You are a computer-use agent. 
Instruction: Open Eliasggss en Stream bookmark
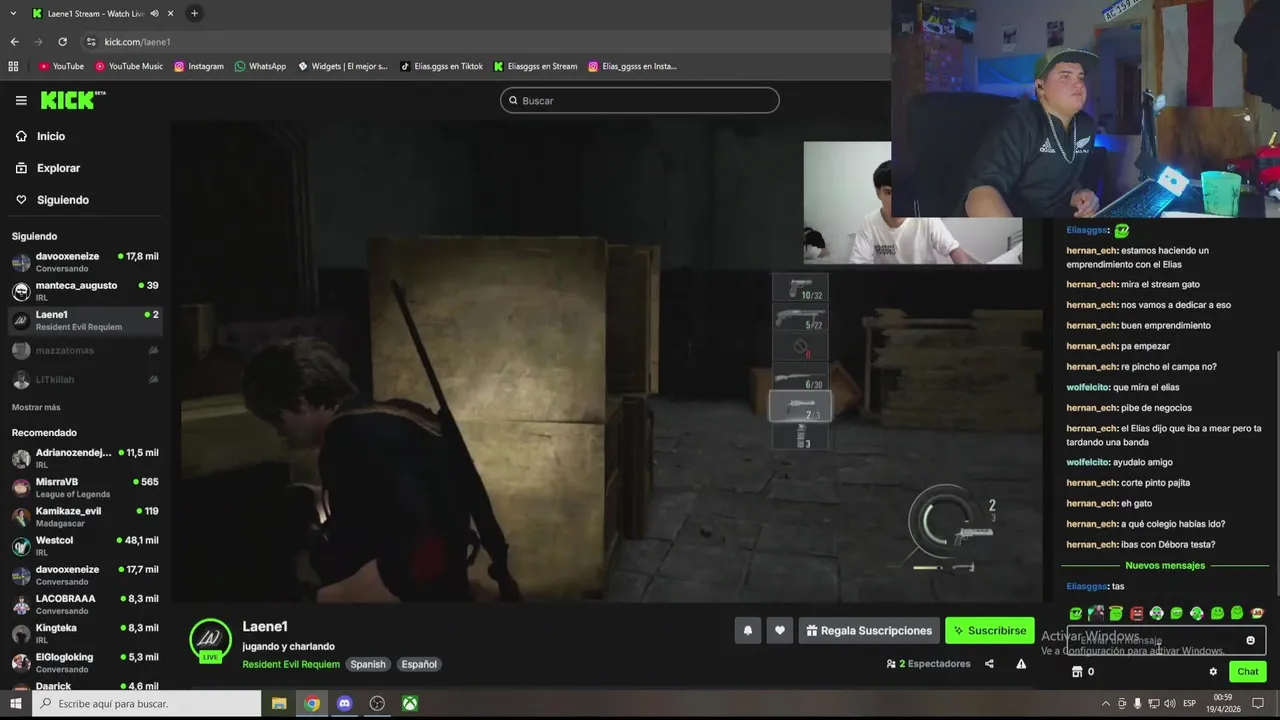tap(535, 66)
